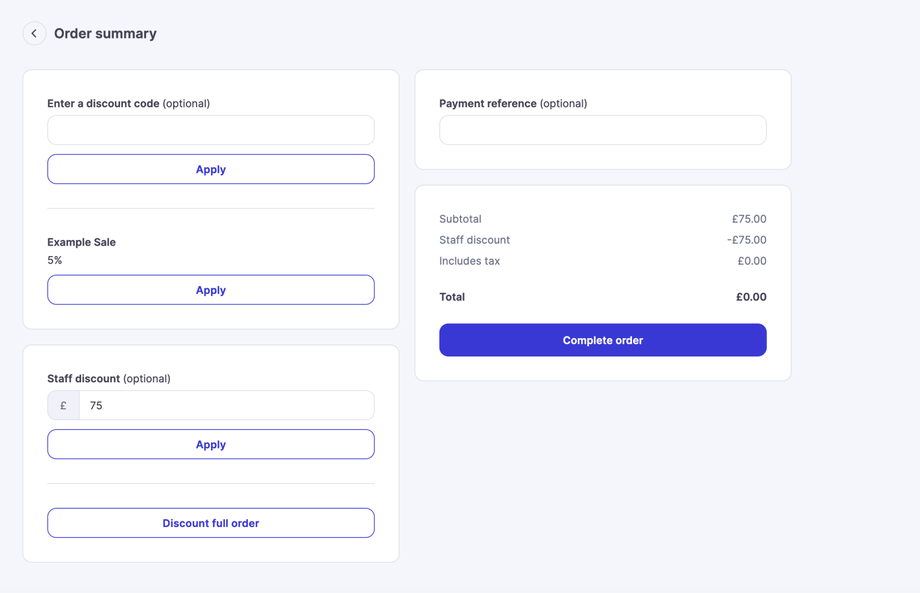
Task: Click the Subtotal amount £75.00
Action: coord(749,219)
